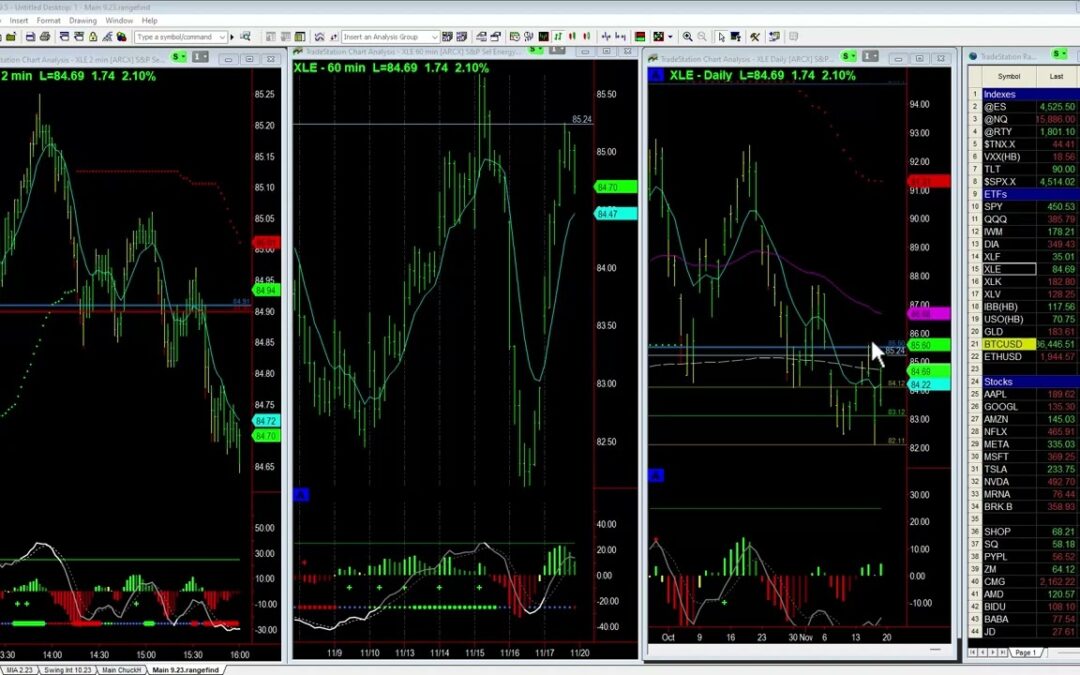Open the green S dropdown on RadarScreen window
1080x675 pixels.
(x=1059, y=54)
